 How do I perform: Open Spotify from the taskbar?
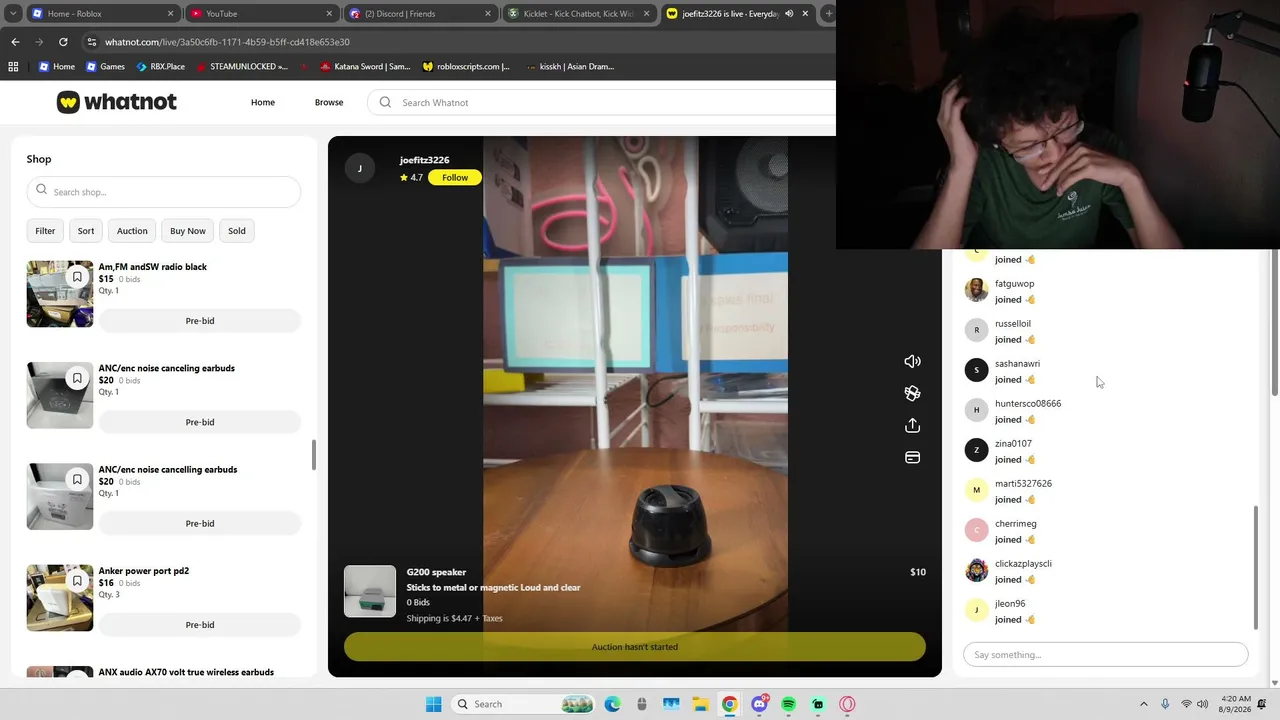pyautogui.click(x=788, y=704)
